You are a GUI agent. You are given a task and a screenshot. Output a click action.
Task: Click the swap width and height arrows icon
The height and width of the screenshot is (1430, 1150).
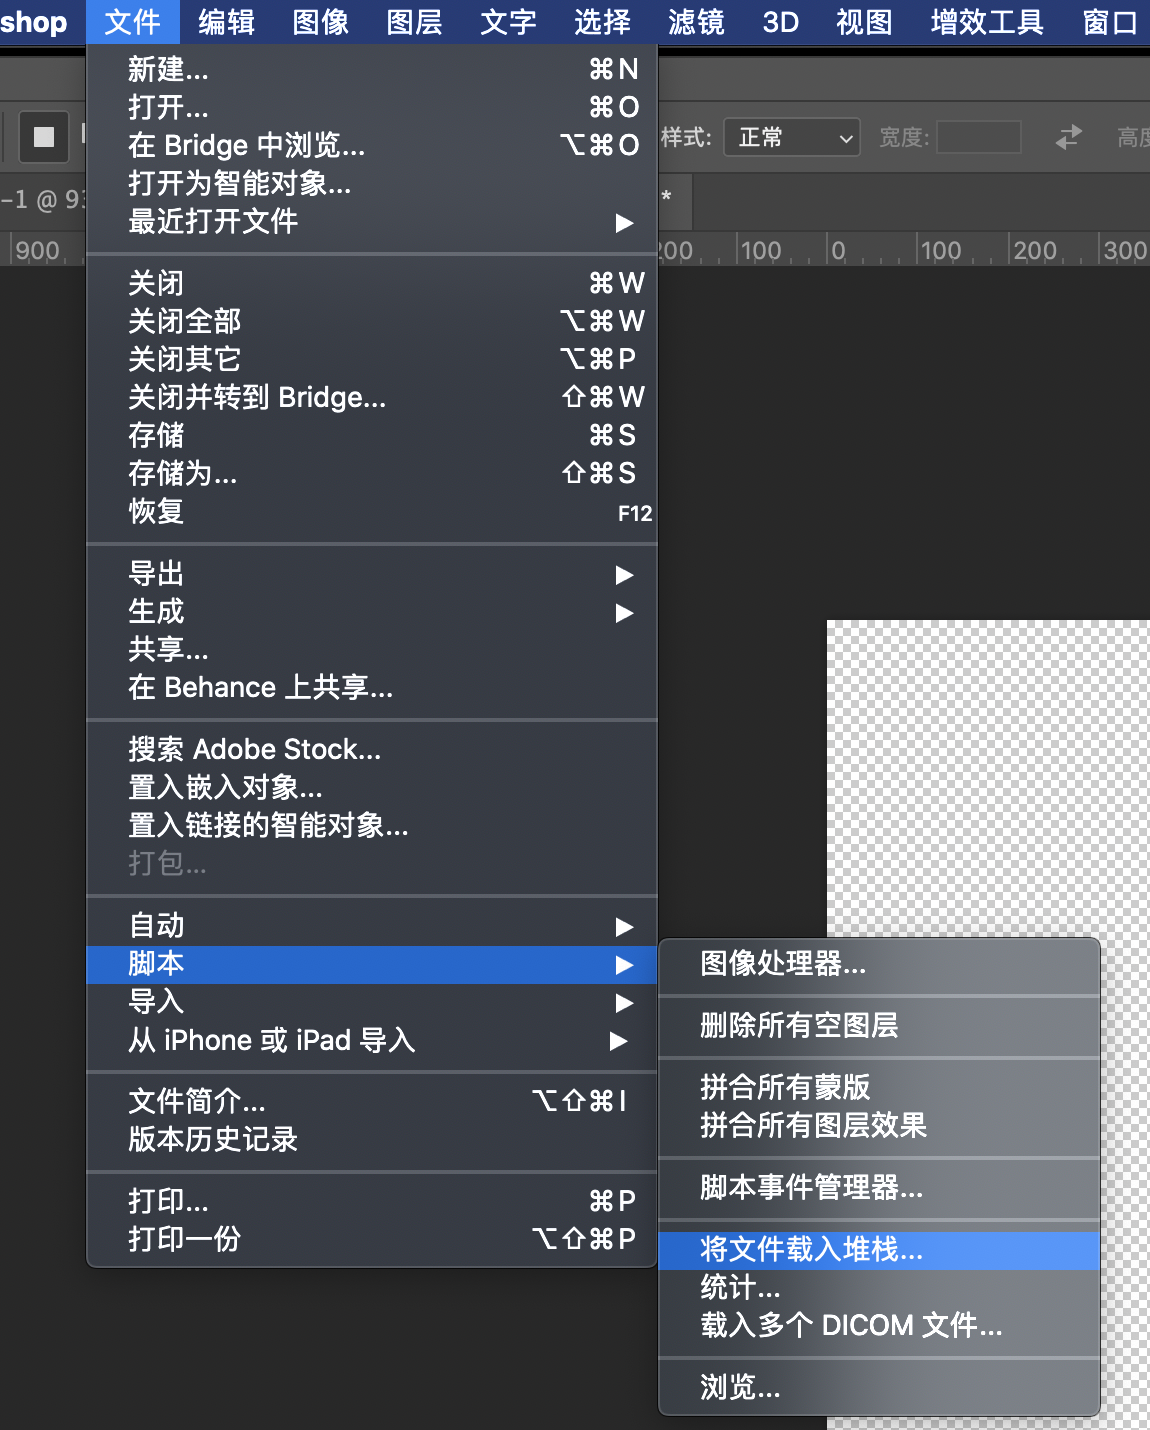1068,138
